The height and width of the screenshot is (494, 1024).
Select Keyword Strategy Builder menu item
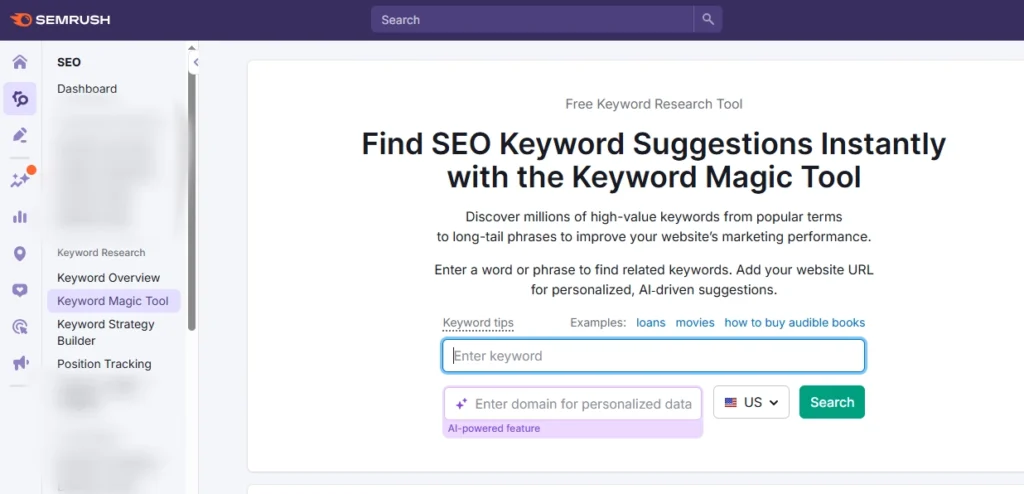point(106,332)
